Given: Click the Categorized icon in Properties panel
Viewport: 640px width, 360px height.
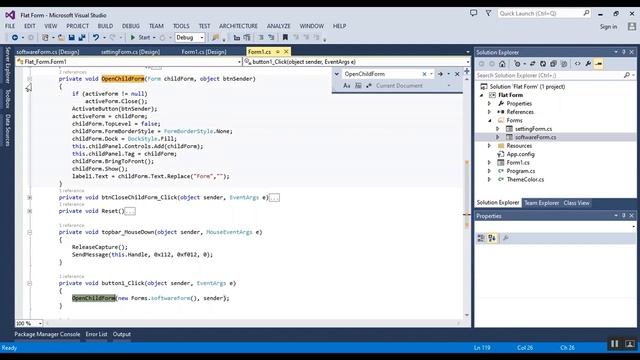Looking at the screenshot, I should [481, 238].
